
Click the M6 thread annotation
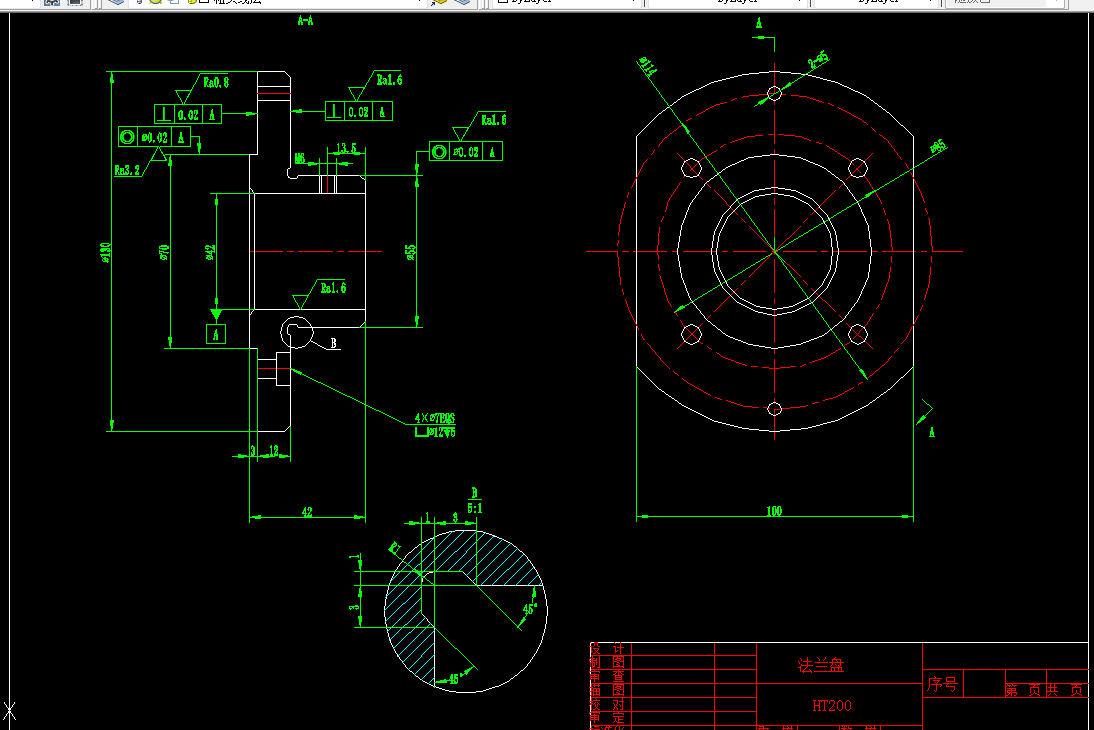click(x=299, y=159)
